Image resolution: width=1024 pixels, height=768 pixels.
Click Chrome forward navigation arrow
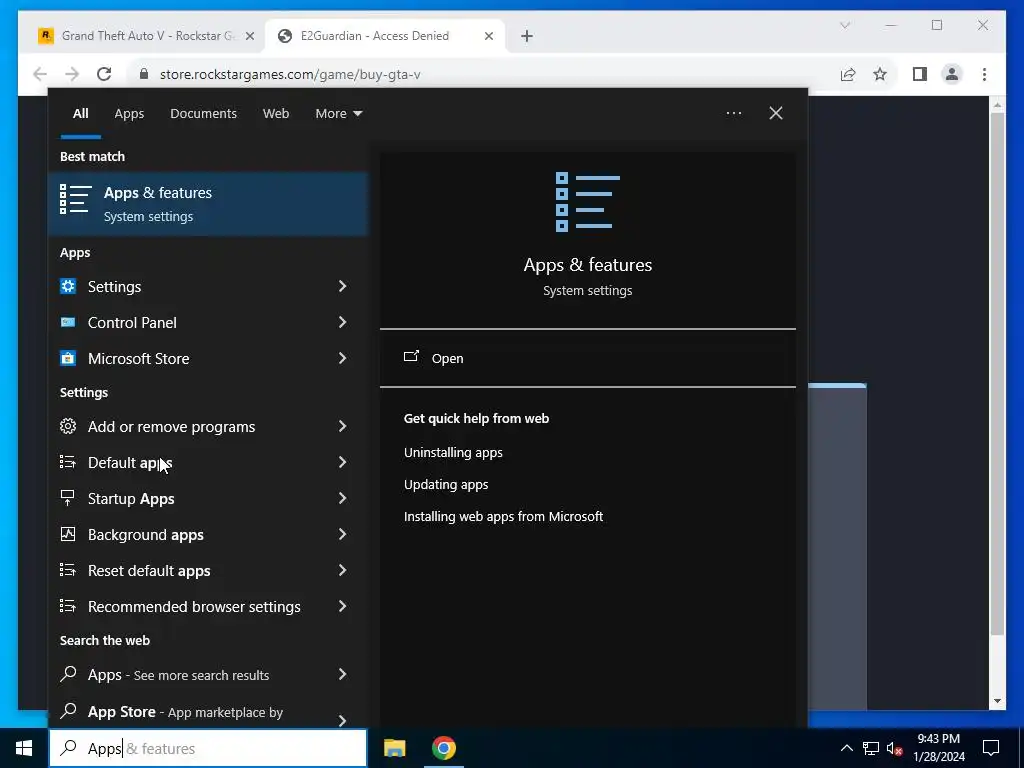pos(72,74)
